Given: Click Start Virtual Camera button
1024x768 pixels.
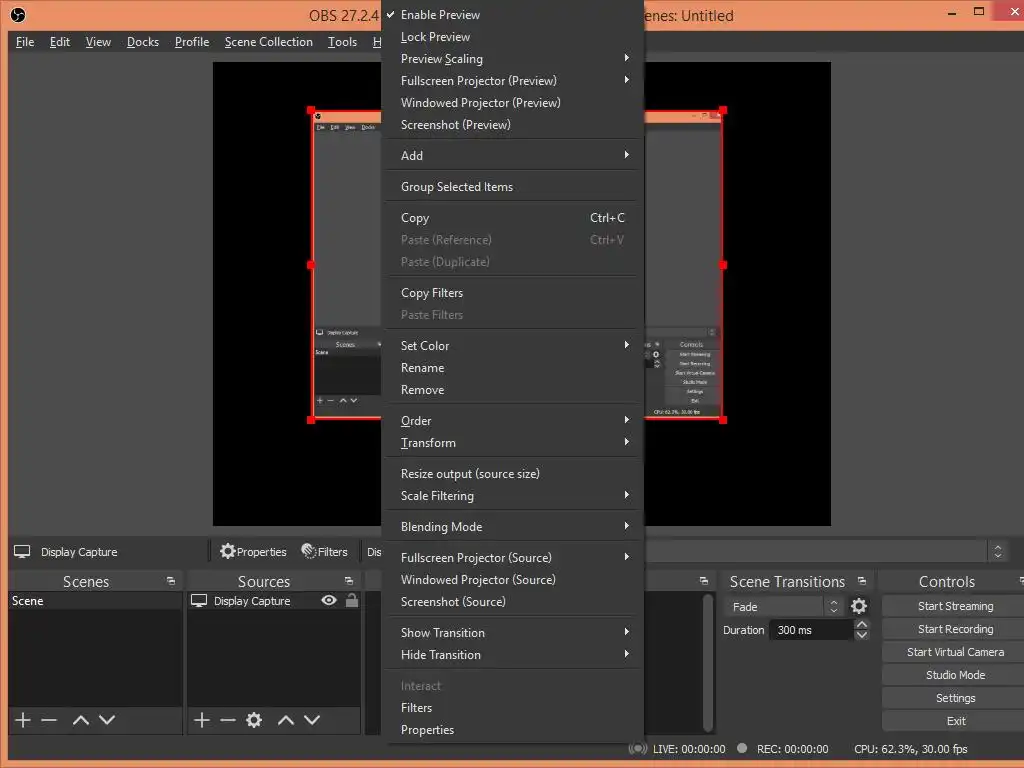Looking at the screenshot, I should (x=955, y=652).
